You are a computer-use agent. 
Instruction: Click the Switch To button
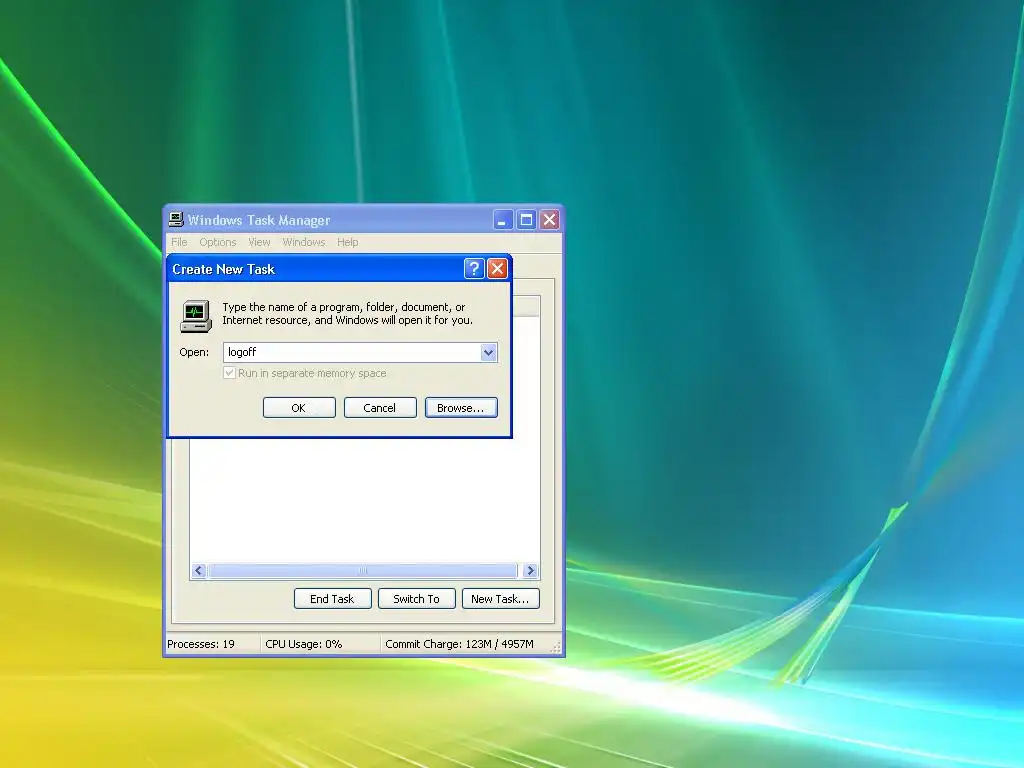(x=417, y=599)
